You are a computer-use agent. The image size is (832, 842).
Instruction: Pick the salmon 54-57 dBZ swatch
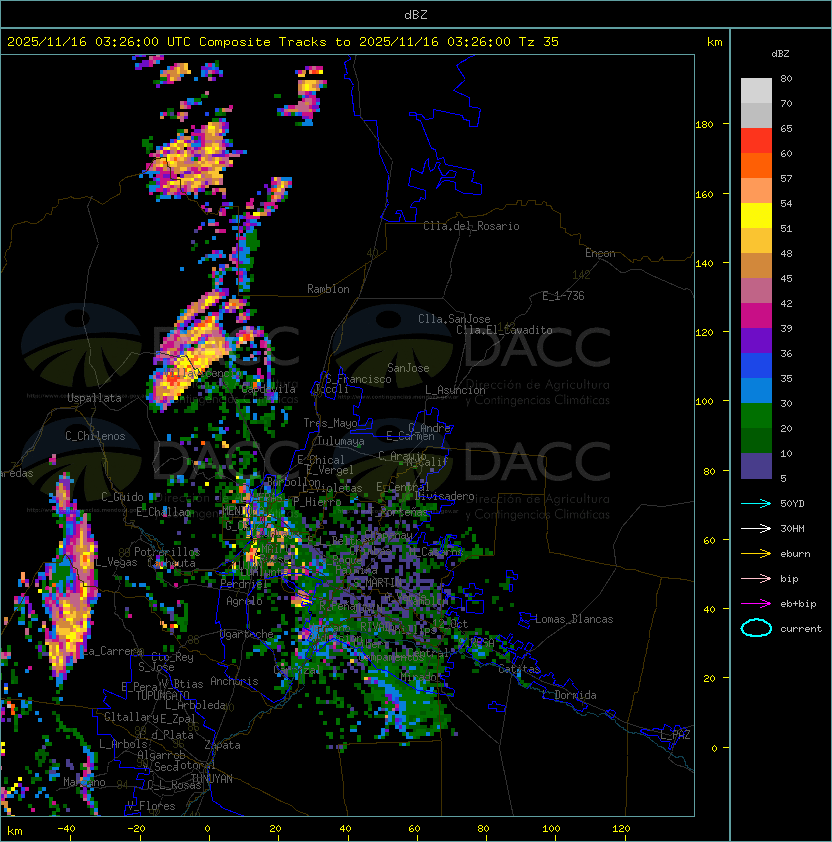coord(756,191)
